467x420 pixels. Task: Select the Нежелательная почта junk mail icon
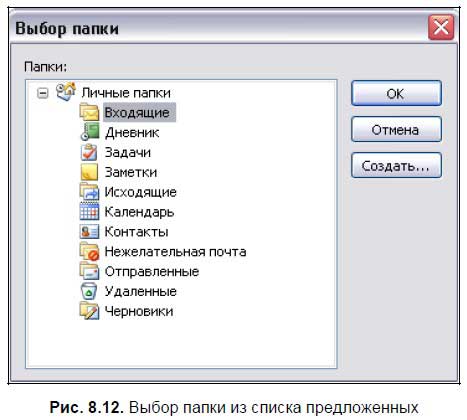click(89, 251)
